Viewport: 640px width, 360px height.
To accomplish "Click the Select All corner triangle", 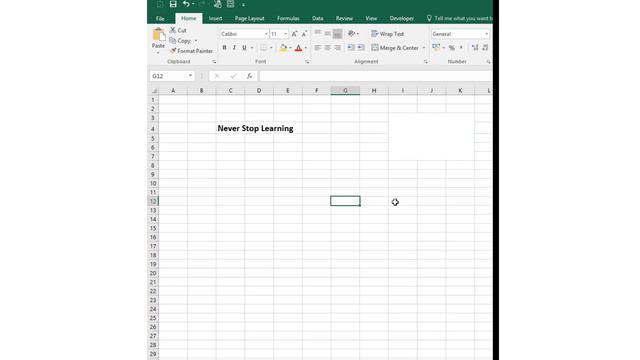I will tap(154, 91).
